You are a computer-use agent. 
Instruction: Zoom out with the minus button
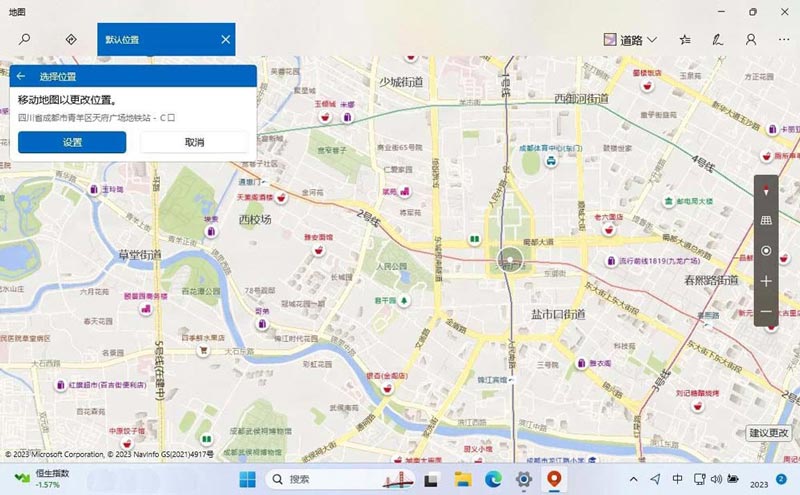coord(766,312)
